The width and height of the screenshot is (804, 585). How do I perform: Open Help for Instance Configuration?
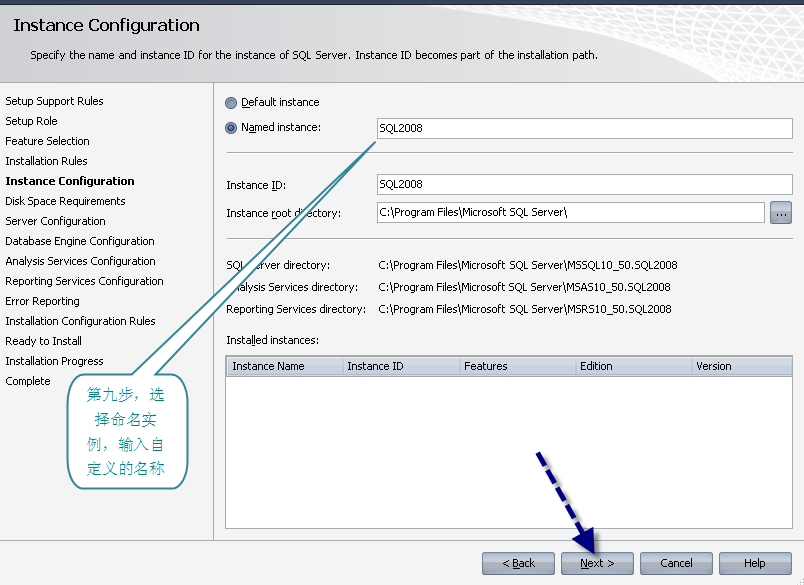[x=755, y=563]
